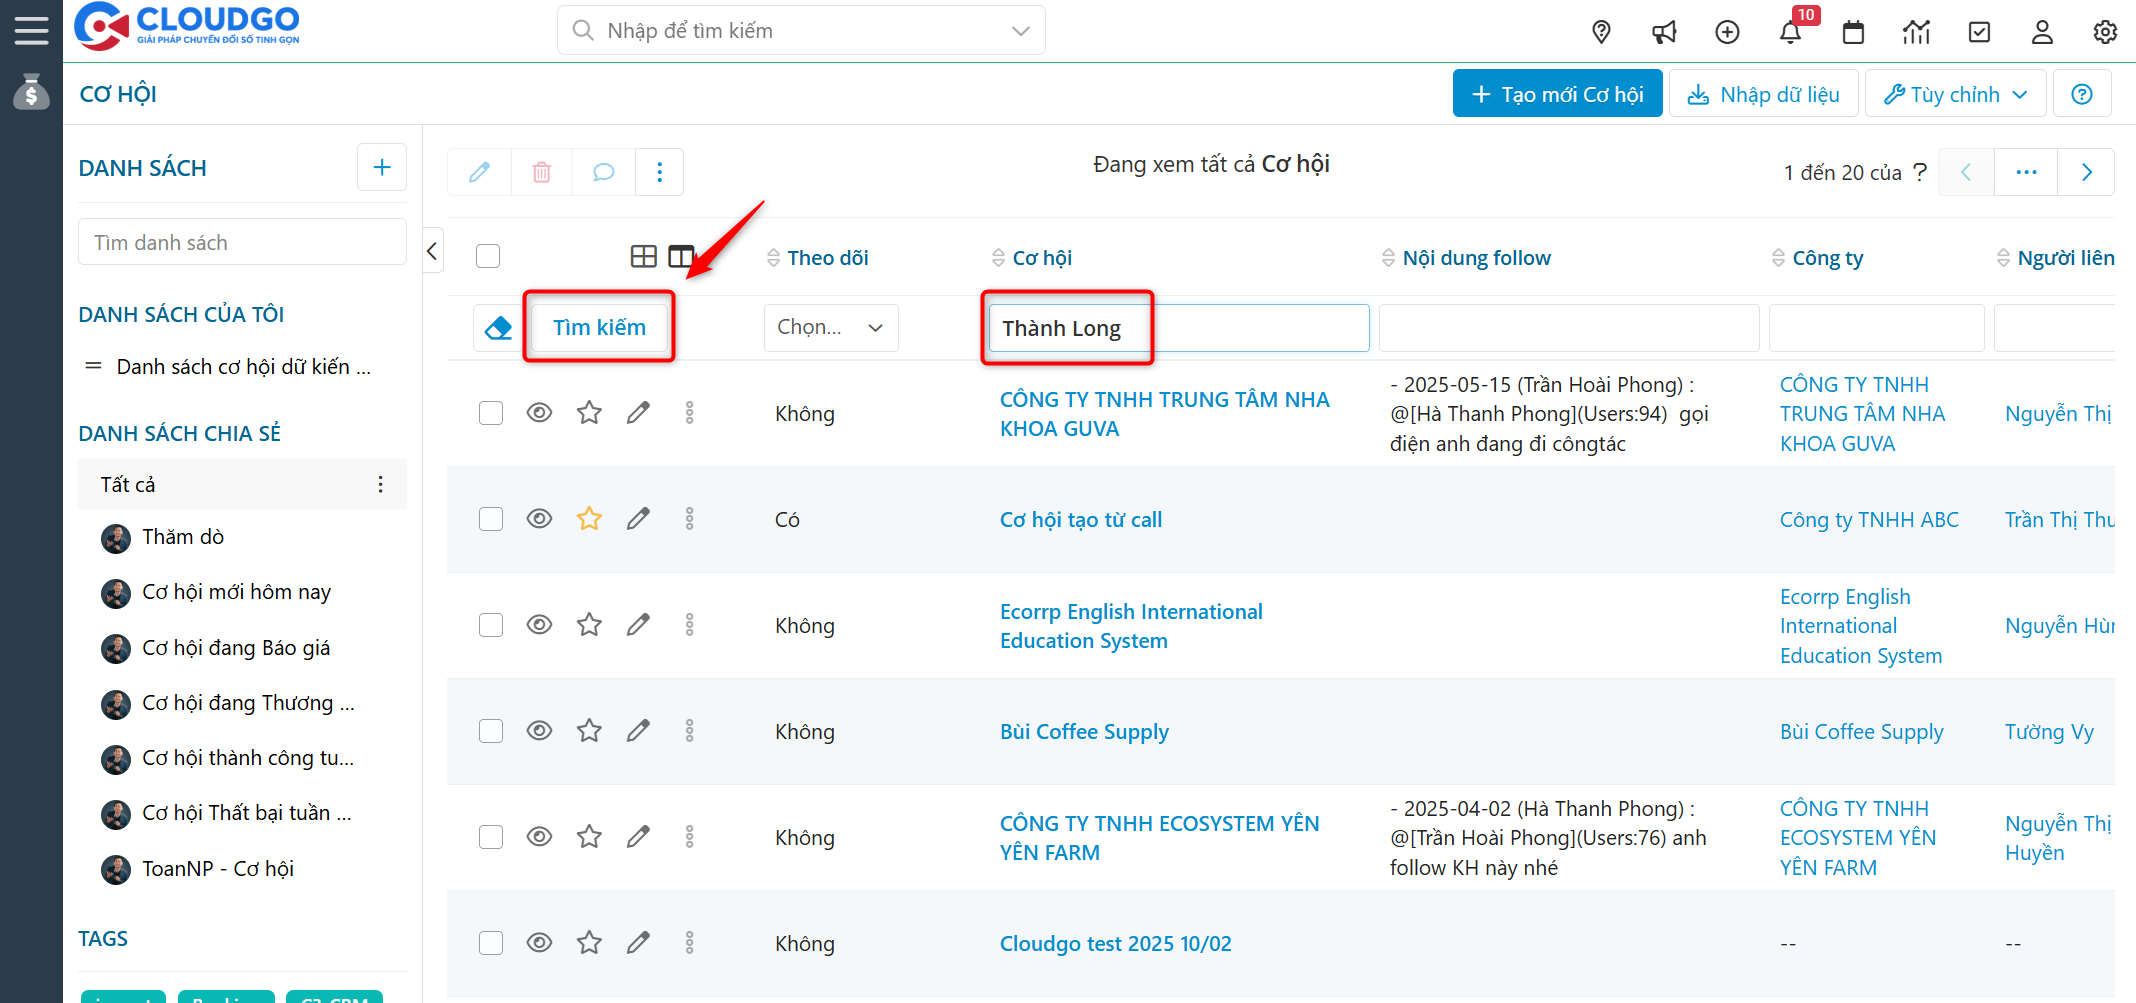This screenshot has width=2136, height=1003.
Task: Star the Bùi Coffee Supply opportunity
Action: 589,731
